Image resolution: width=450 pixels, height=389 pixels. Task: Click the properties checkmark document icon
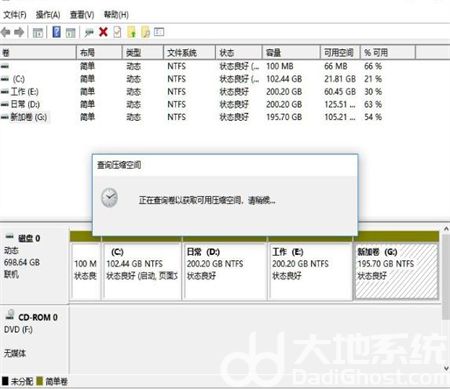click(117, 32)
